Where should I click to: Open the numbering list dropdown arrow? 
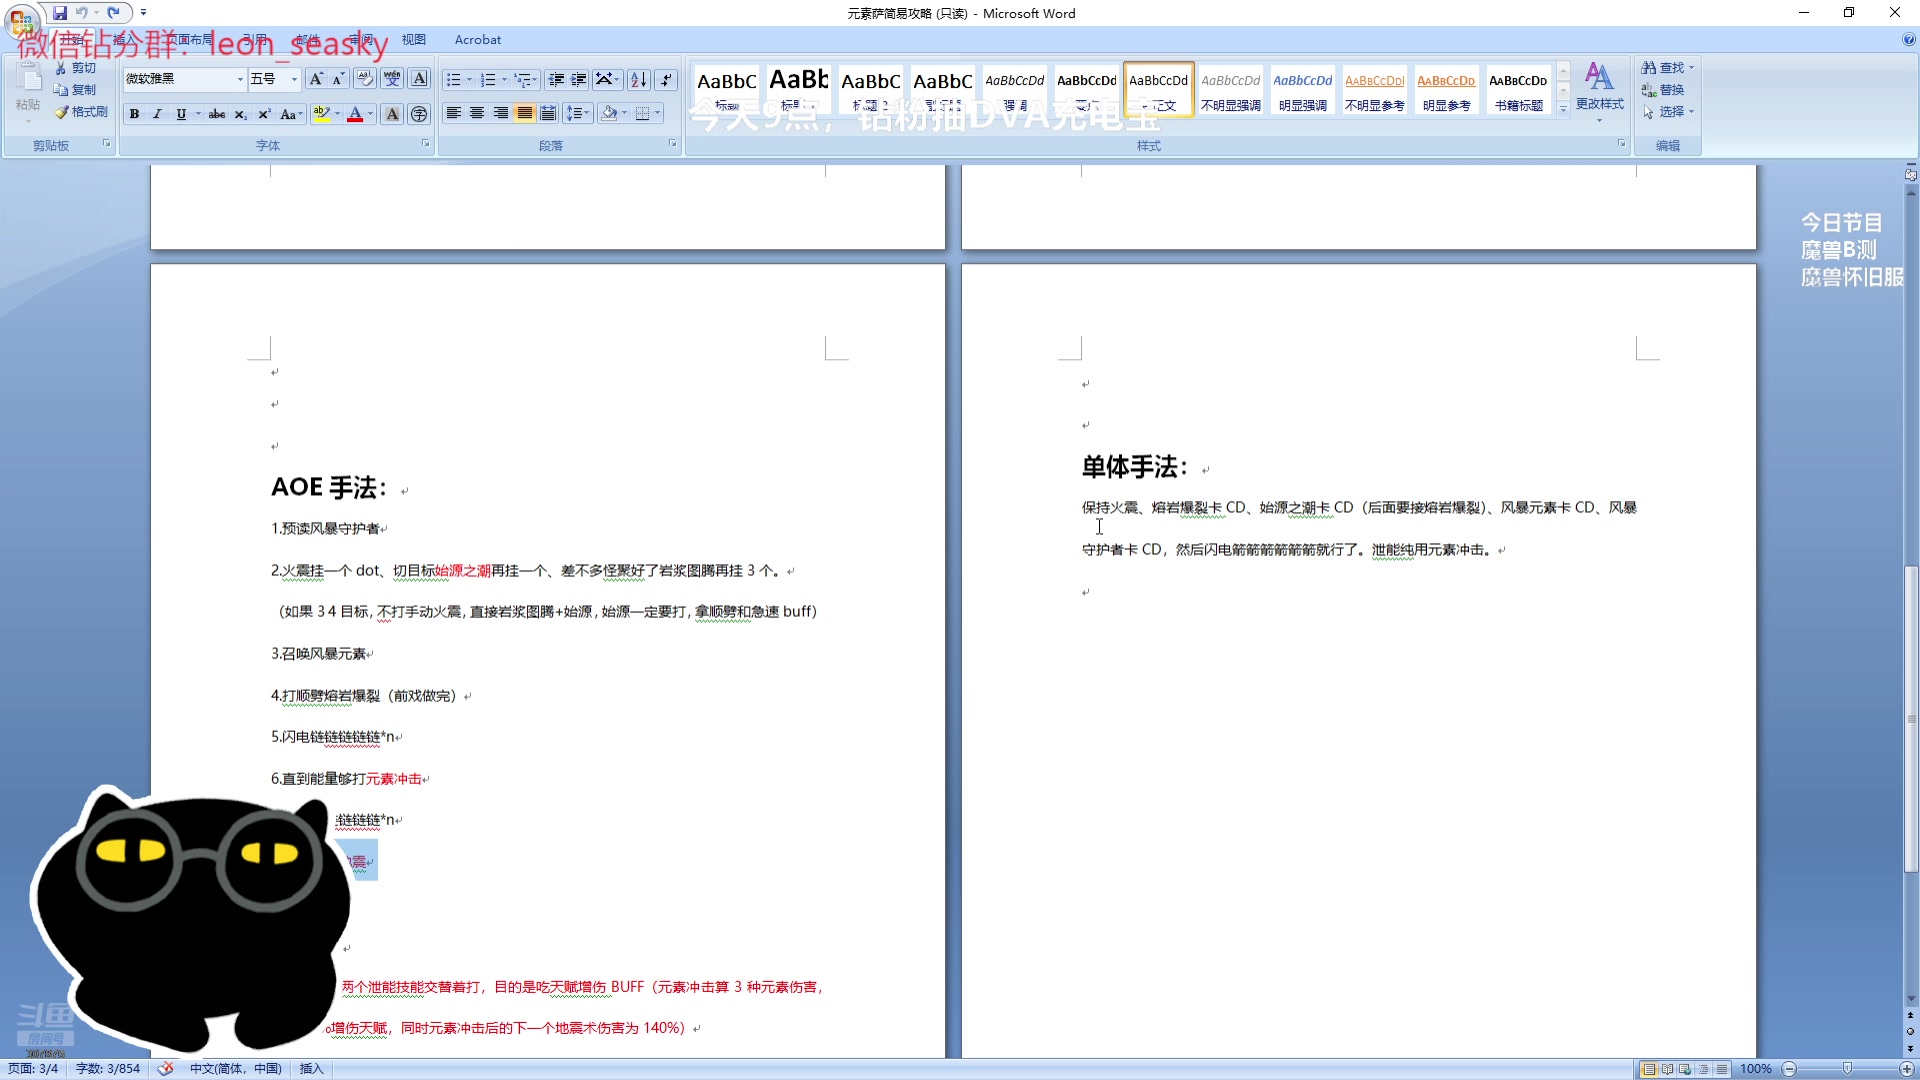tap(504, 79)
